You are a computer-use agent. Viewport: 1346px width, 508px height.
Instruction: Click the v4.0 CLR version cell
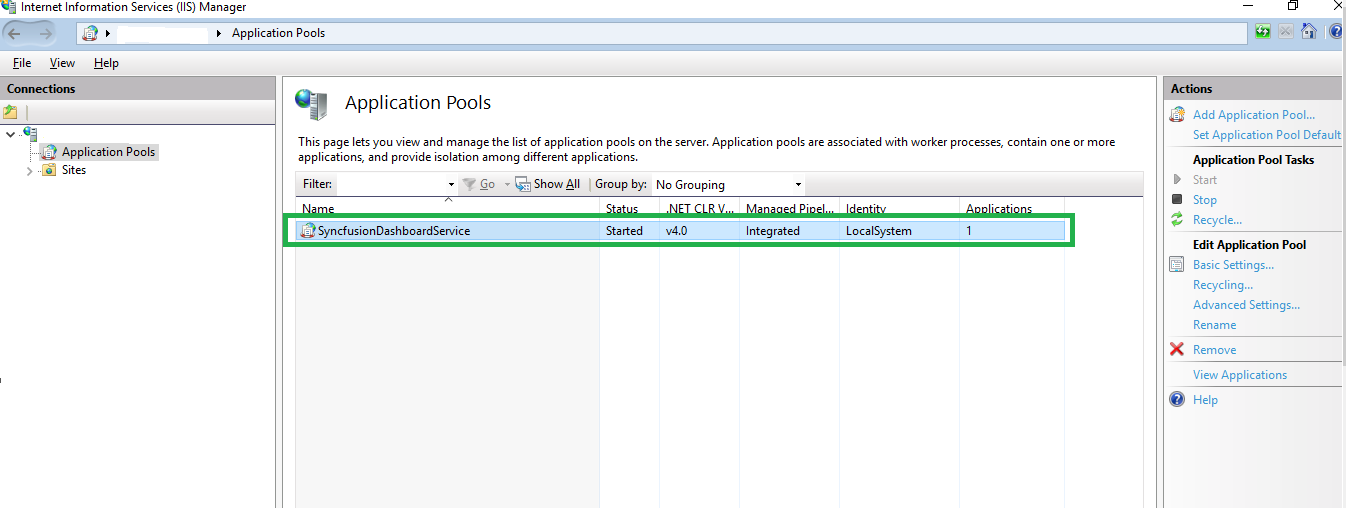point(678,231)
